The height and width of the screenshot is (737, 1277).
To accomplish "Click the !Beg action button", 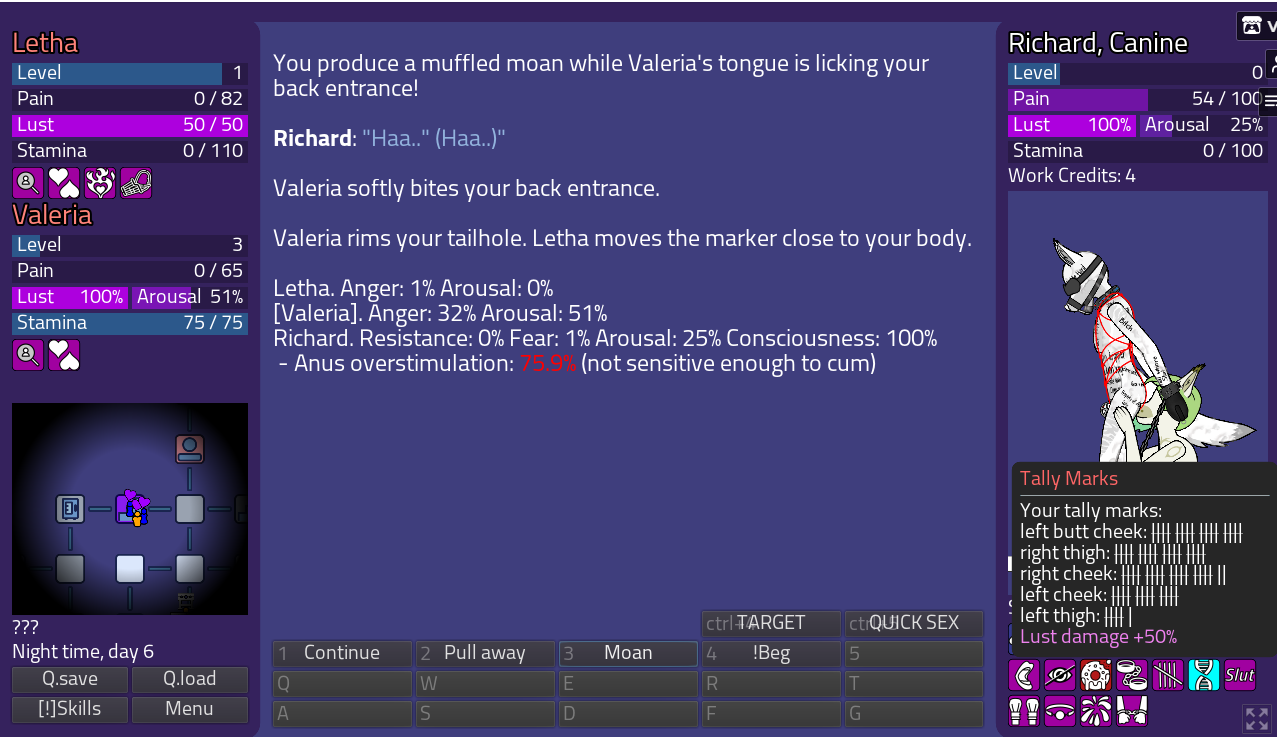I will pos(771,653).
